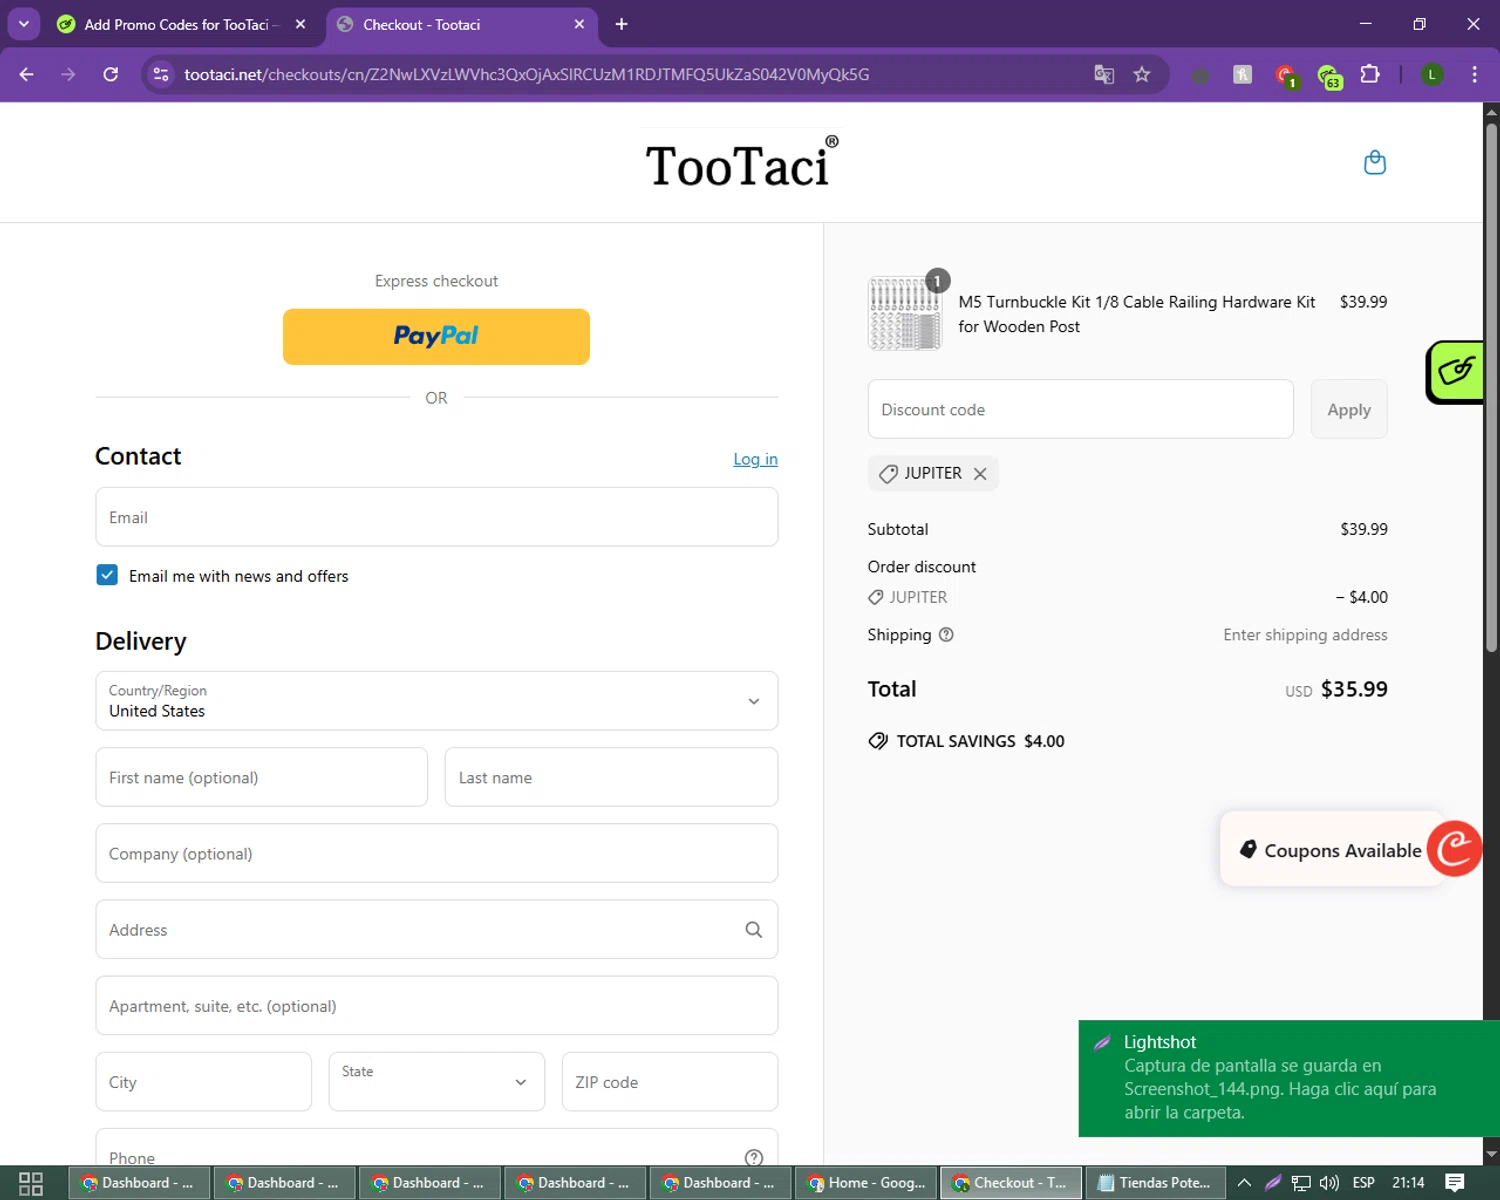Toggle Email me with news and offers
Screen dimensions: 1500x1200
(107, 575)
